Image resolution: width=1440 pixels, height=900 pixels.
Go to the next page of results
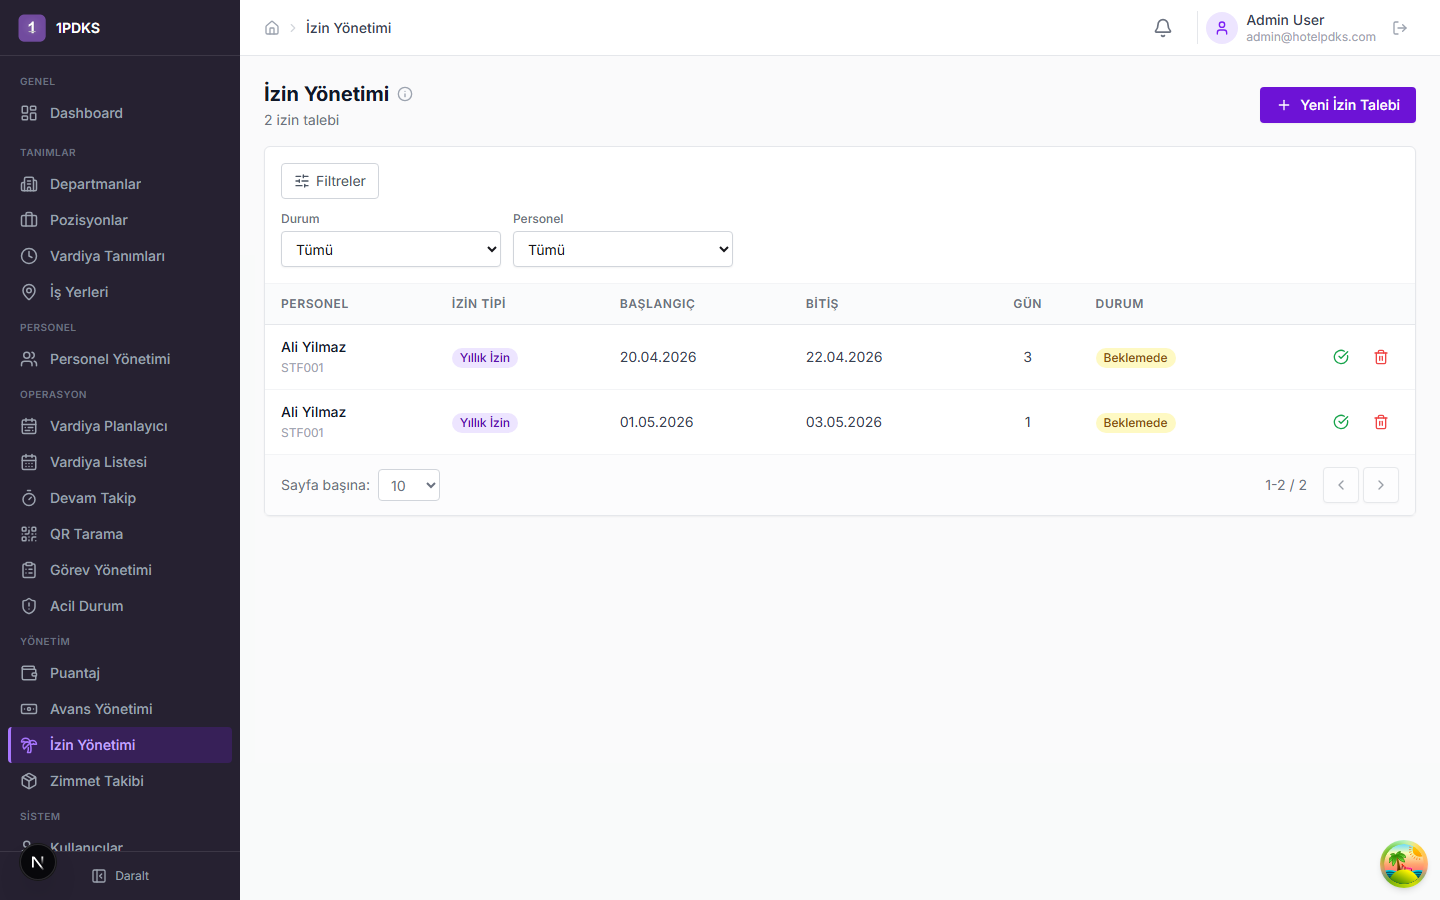pos(1380,485)
